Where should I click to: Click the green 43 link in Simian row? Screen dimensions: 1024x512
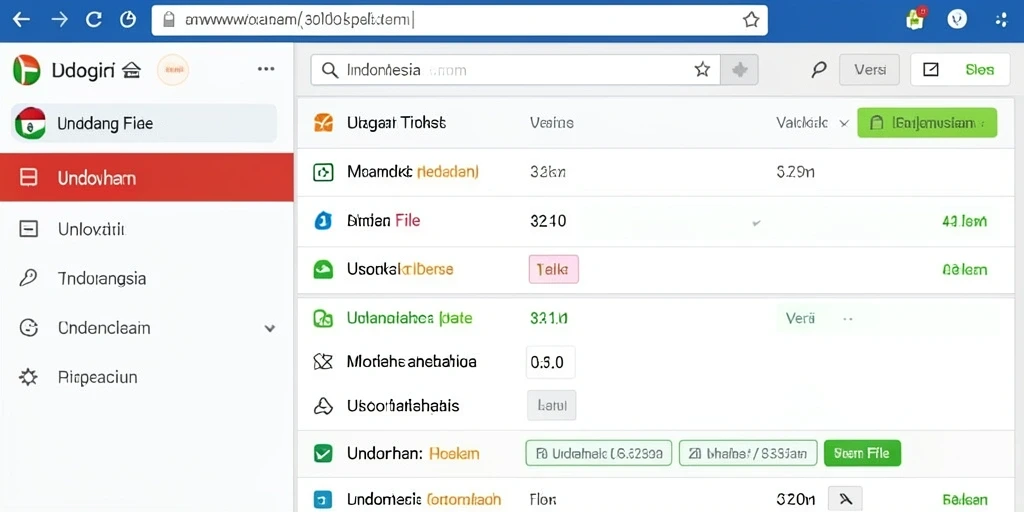tap(965, 221)
